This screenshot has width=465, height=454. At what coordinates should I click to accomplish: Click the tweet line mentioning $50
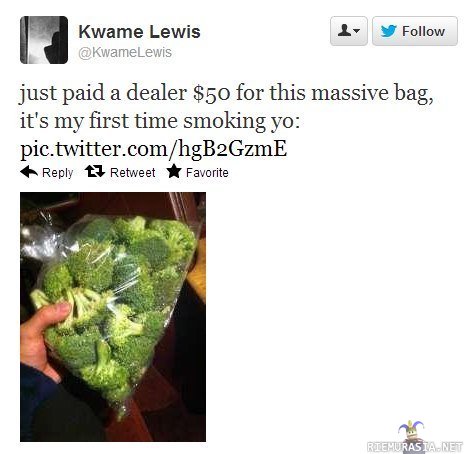point(227,93)
